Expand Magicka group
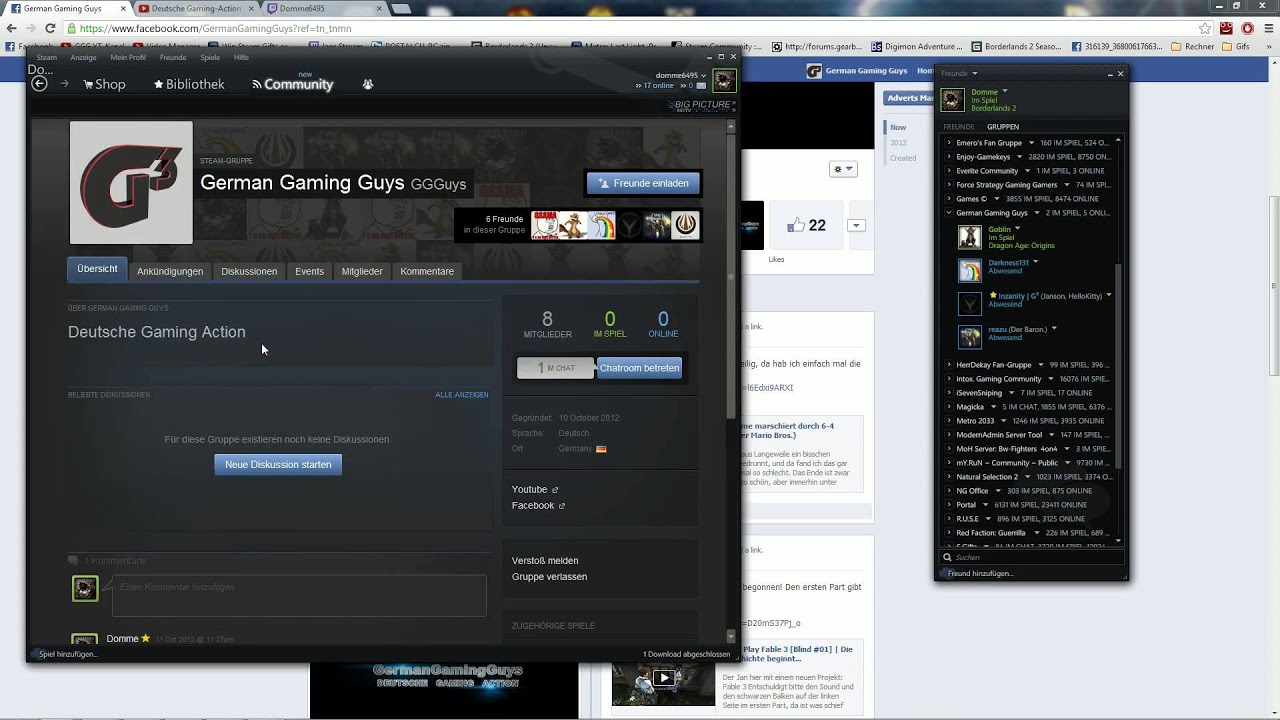Image resolution: width=1280 pixels, height=720 pixels. tap(949, 407)
